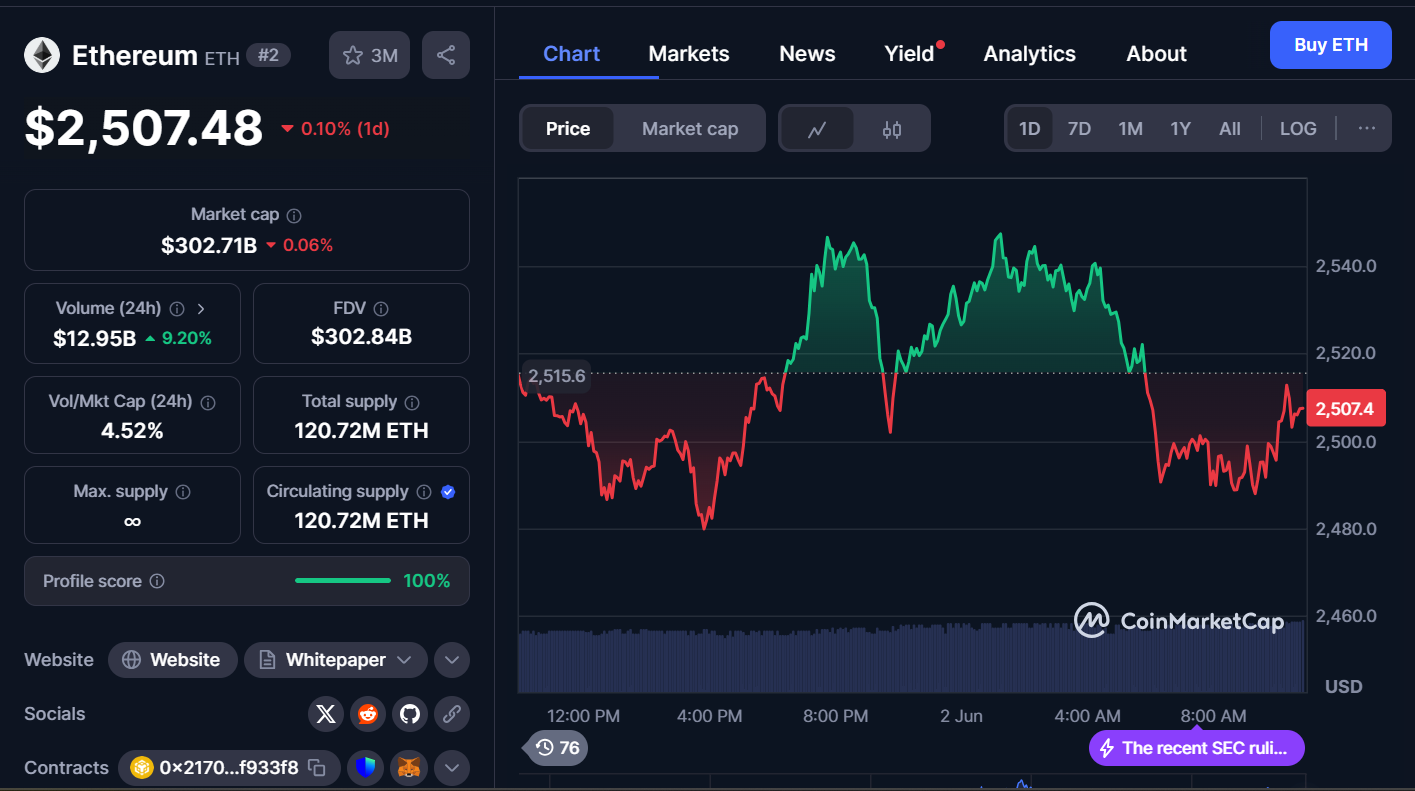Select 1M time range
This screenshot has height=791, width=1415.
click(1130, 129)
